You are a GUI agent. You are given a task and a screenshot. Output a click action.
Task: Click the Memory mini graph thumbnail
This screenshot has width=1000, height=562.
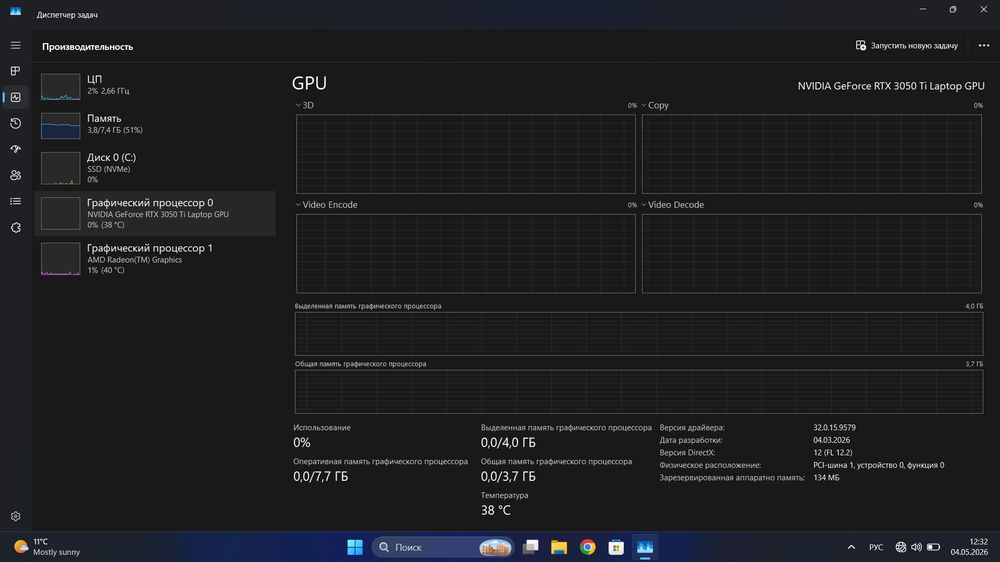point(61,126)
